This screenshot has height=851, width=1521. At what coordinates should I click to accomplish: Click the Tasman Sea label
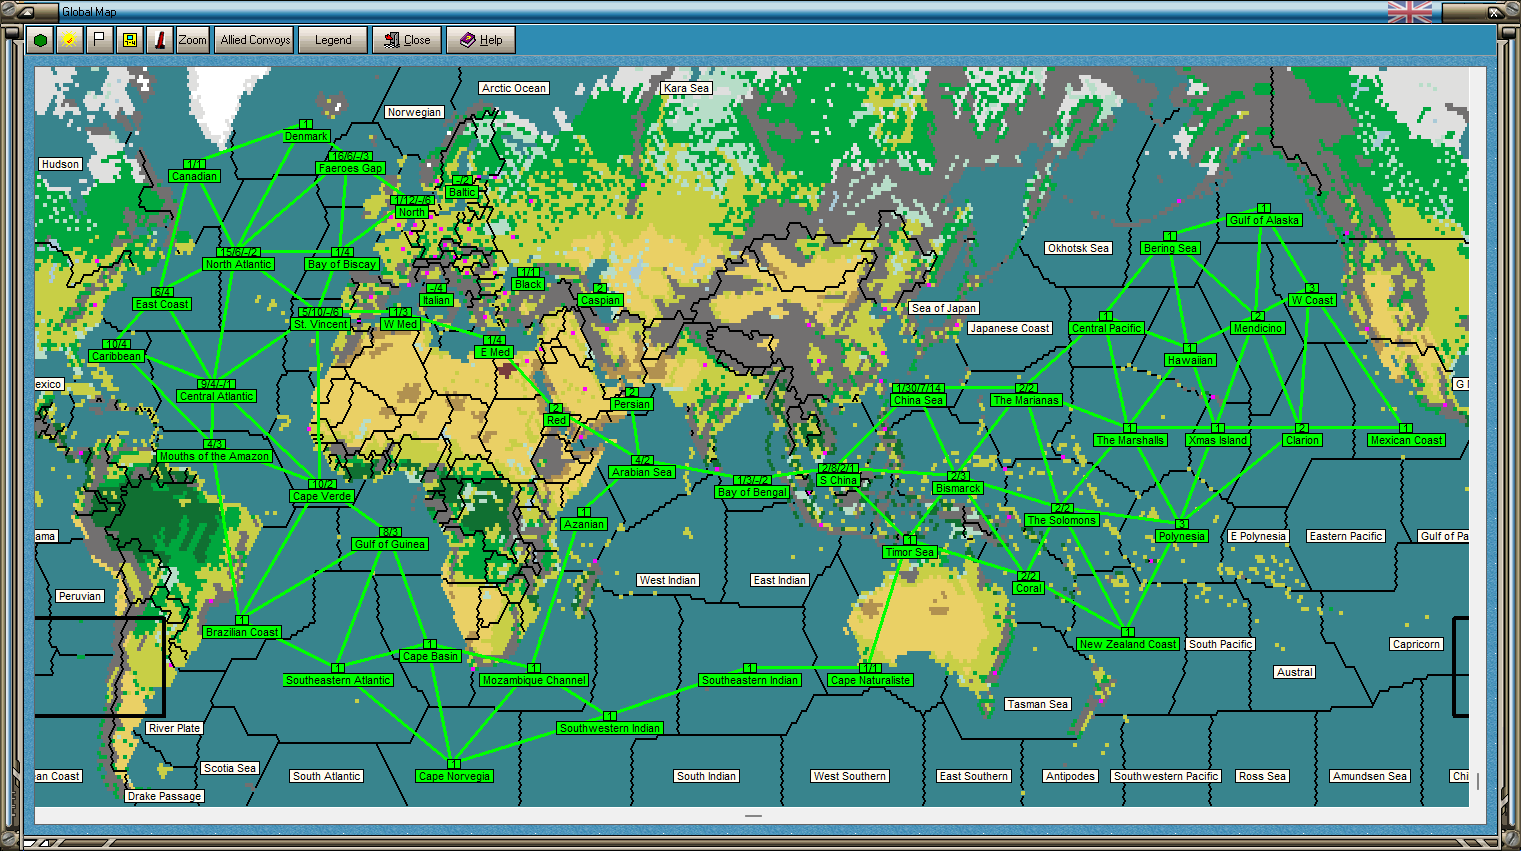(1038, 704)
